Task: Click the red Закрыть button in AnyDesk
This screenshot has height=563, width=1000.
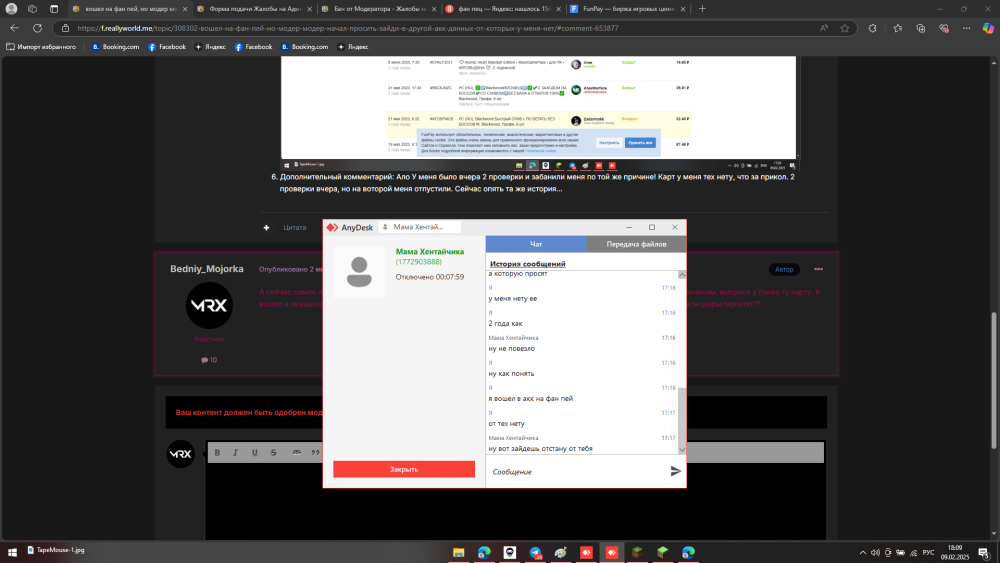Action: coord(404,469)
